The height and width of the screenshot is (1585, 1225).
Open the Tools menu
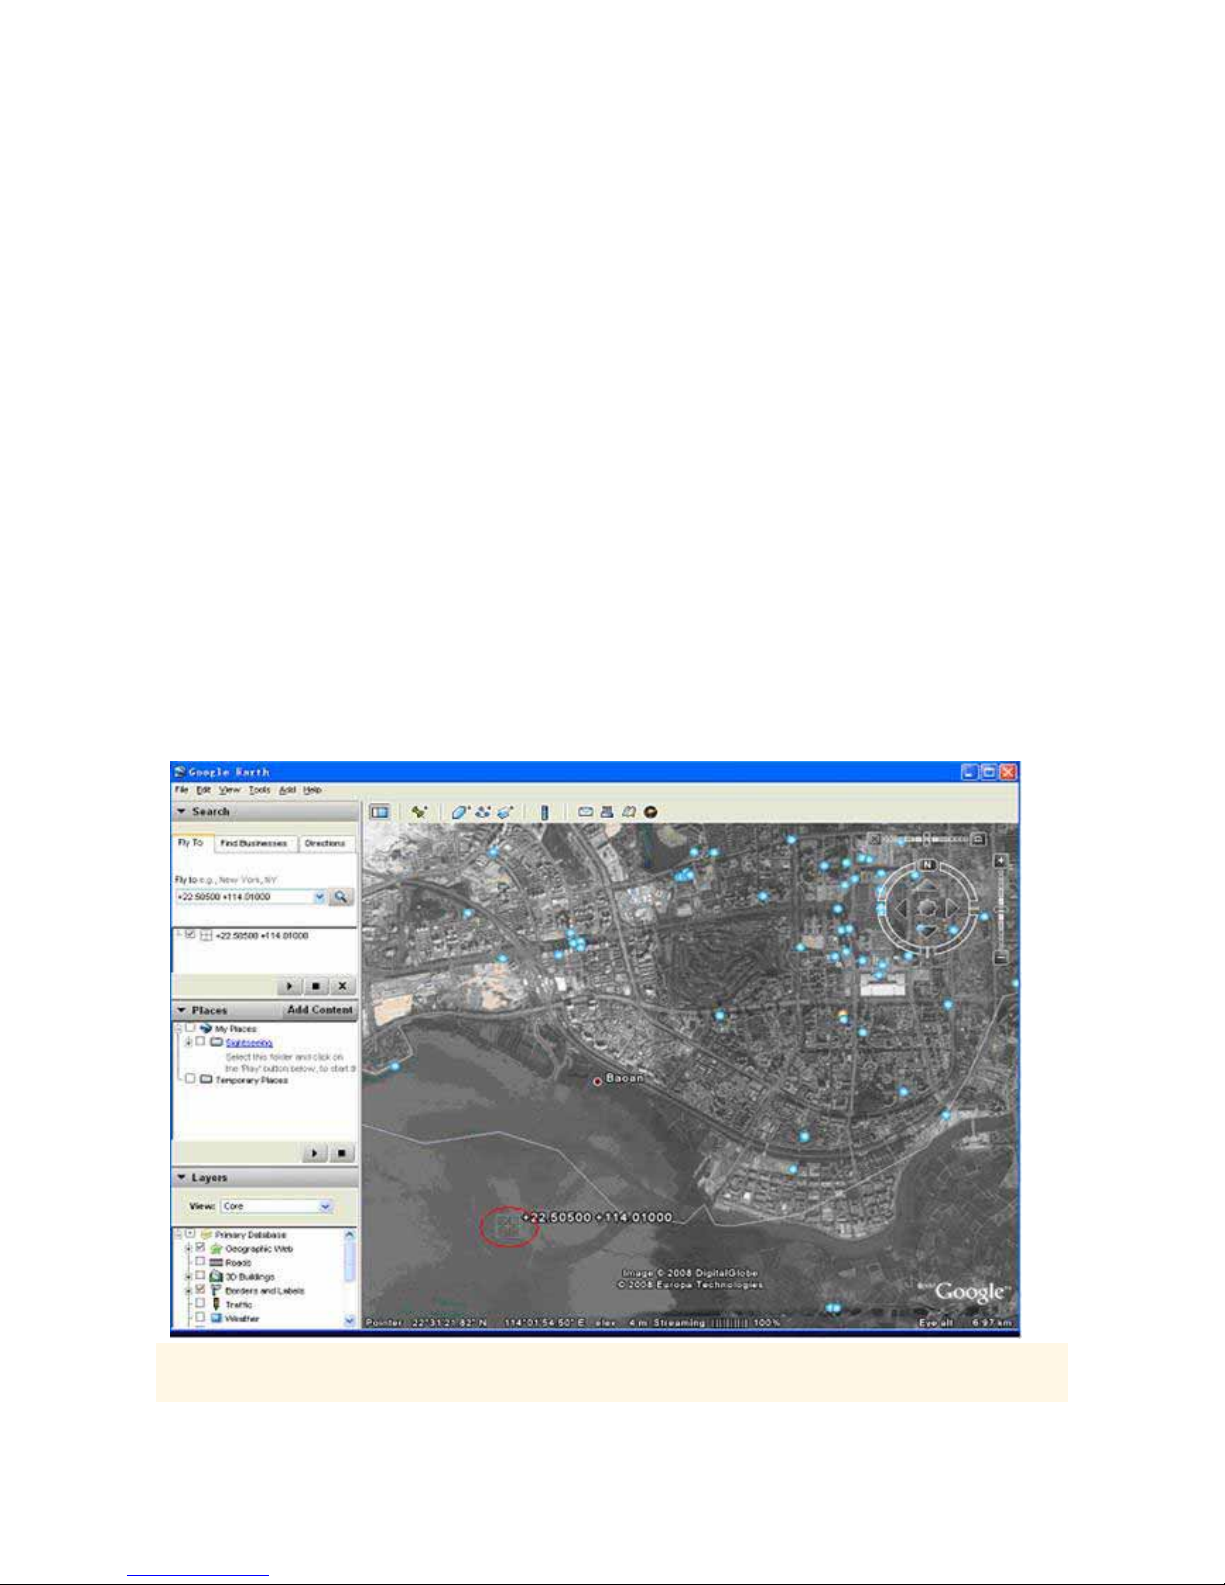(x=260, y=790)
